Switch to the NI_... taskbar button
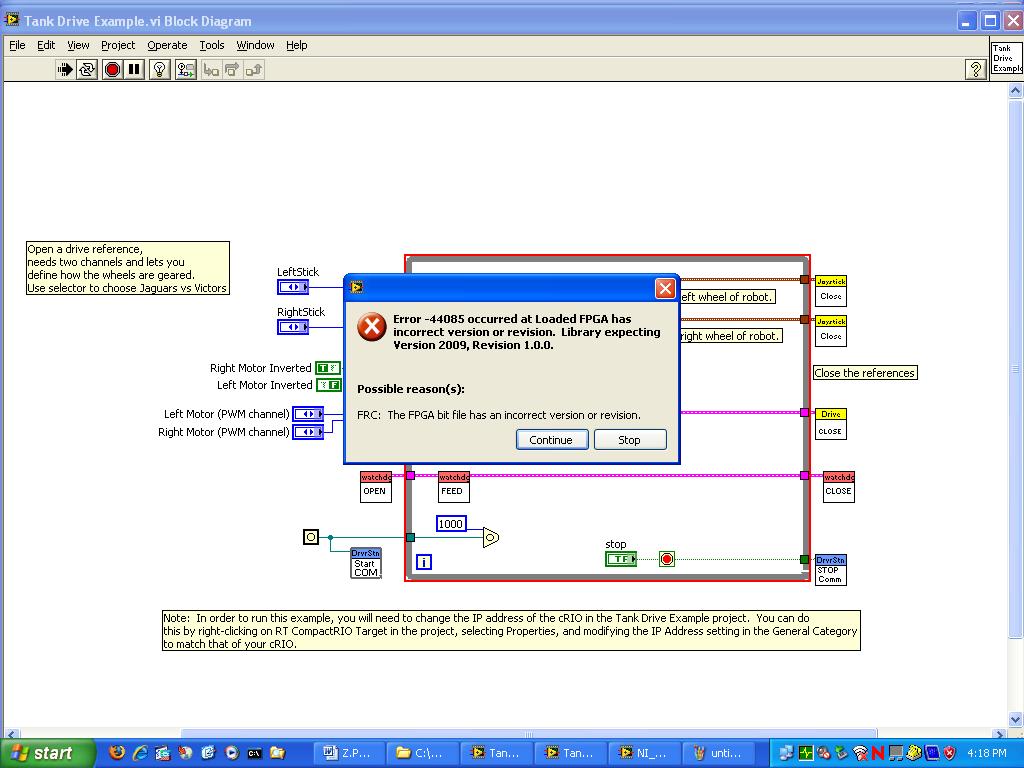Screen dimensions: 1024x768 (x=645, y=753)
